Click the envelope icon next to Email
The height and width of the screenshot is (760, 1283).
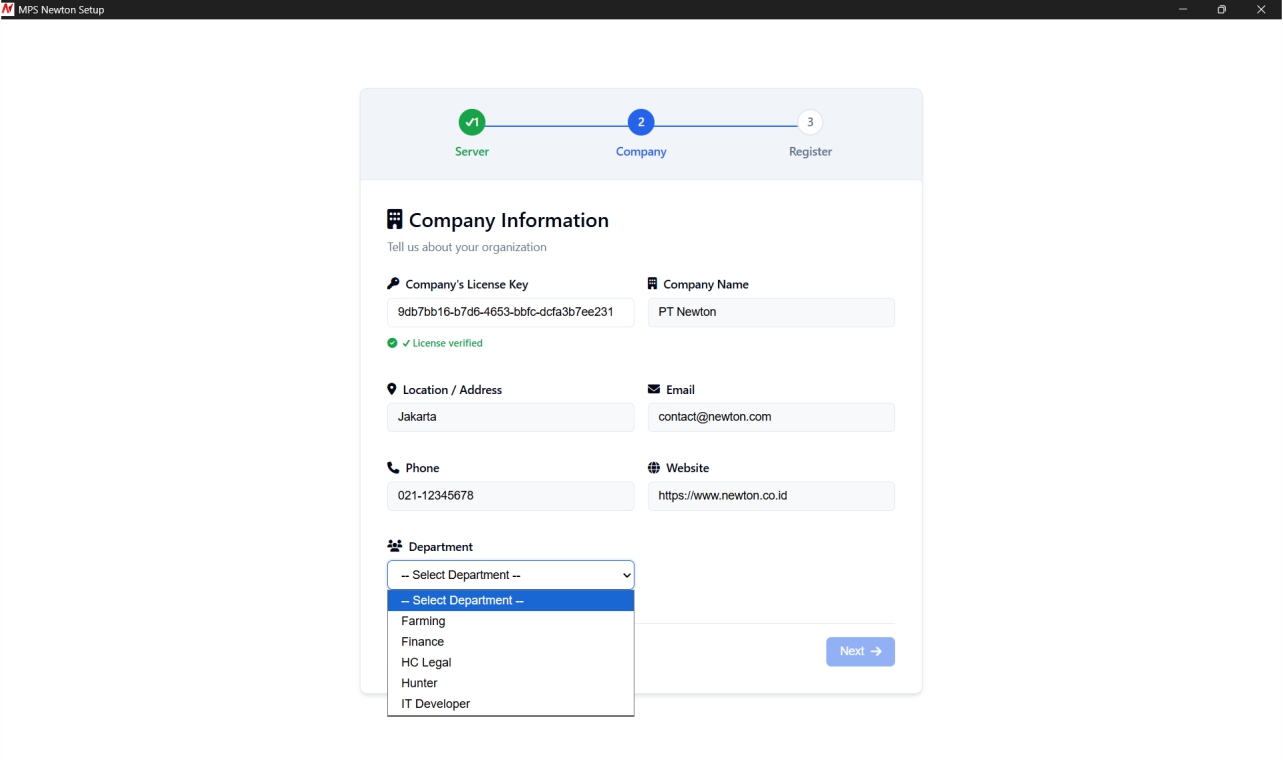click(654, 389)
